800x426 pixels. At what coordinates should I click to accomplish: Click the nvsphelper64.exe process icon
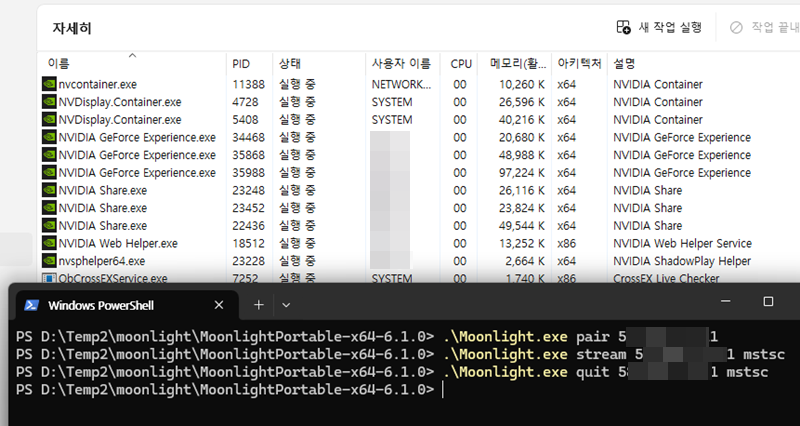(x=49, y=261)
